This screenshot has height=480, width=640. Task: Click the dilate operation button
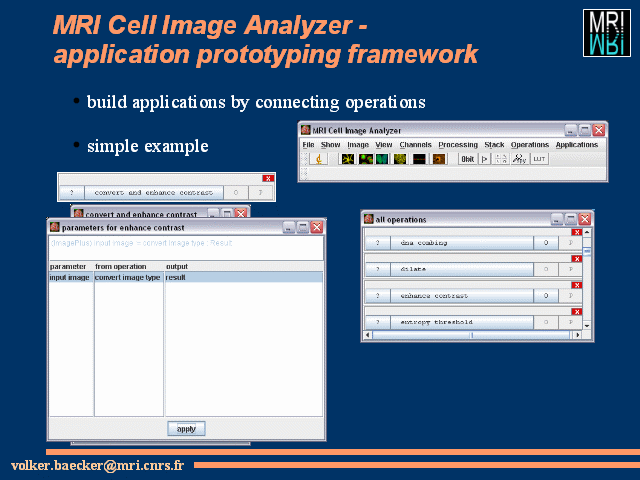462,269
